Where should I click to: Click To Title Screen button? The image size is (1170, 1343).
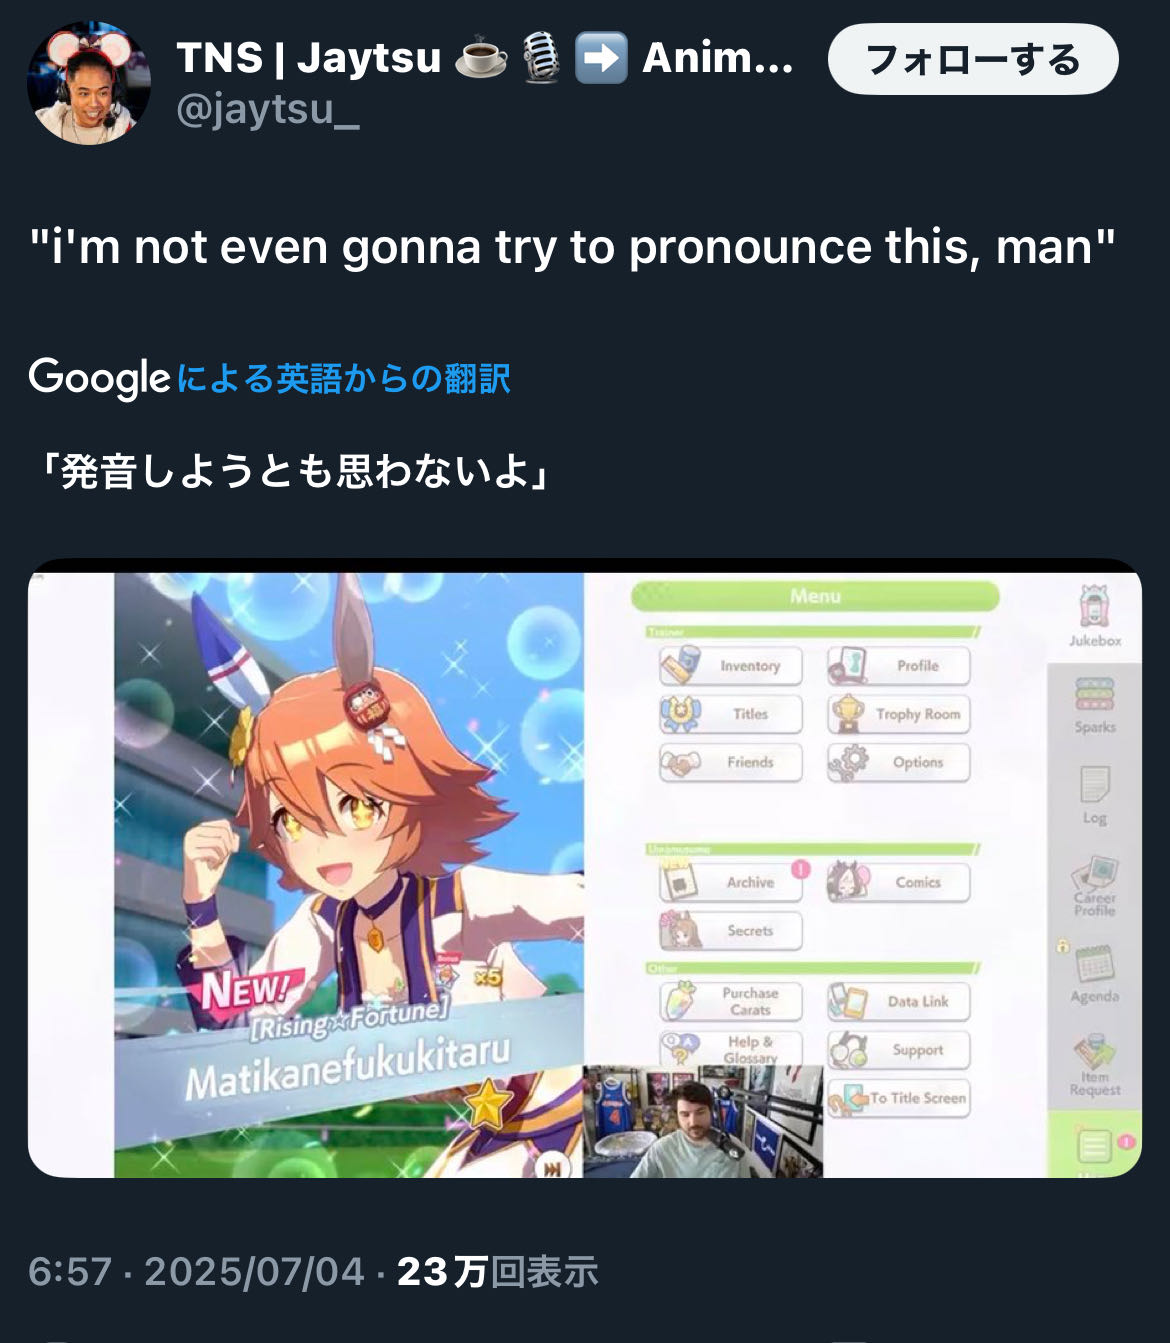[x=898, y=1098]
